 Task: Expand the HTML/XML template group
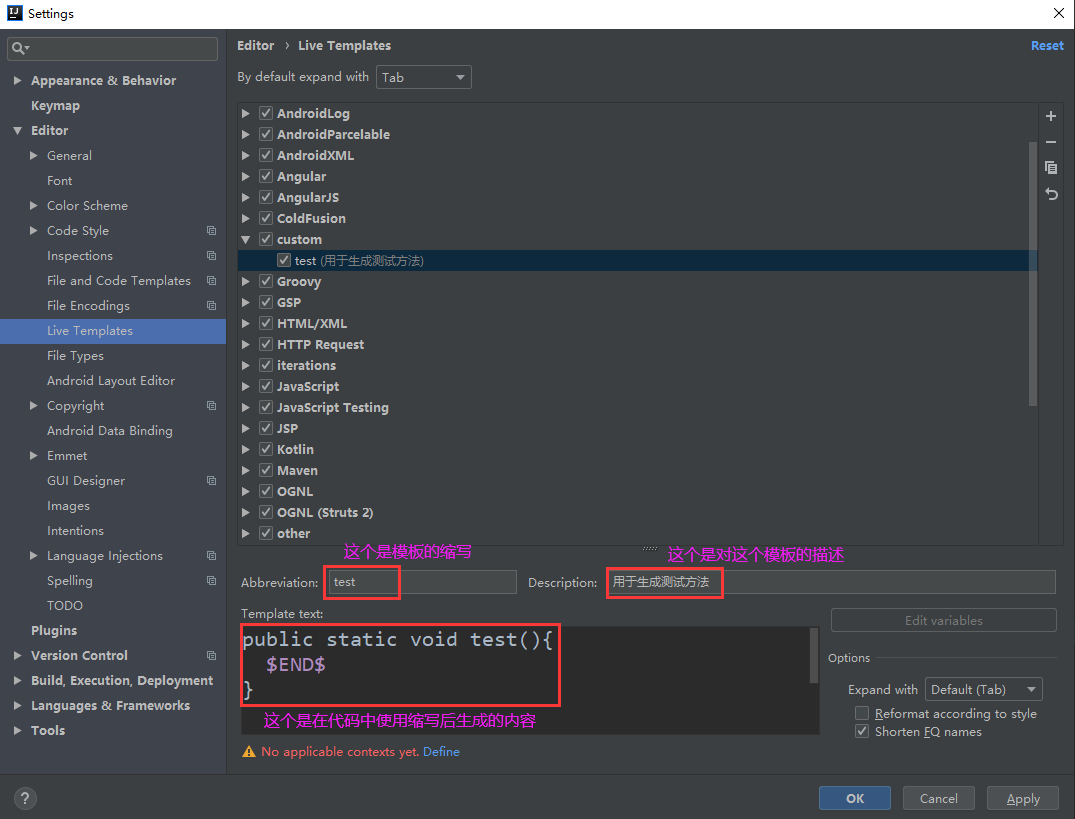point(245,323)
